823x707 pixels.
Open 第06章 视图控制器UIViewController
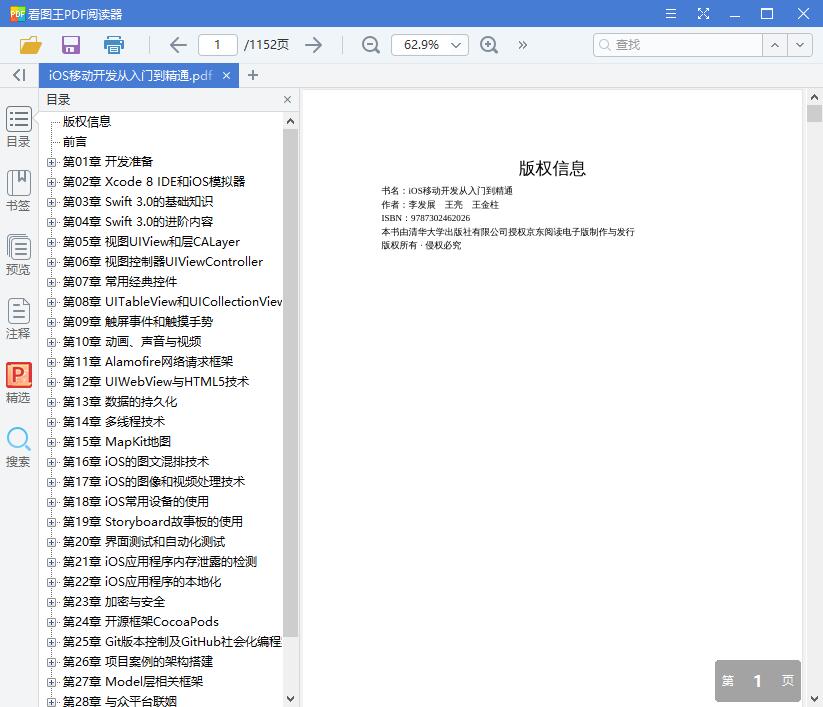163,261
